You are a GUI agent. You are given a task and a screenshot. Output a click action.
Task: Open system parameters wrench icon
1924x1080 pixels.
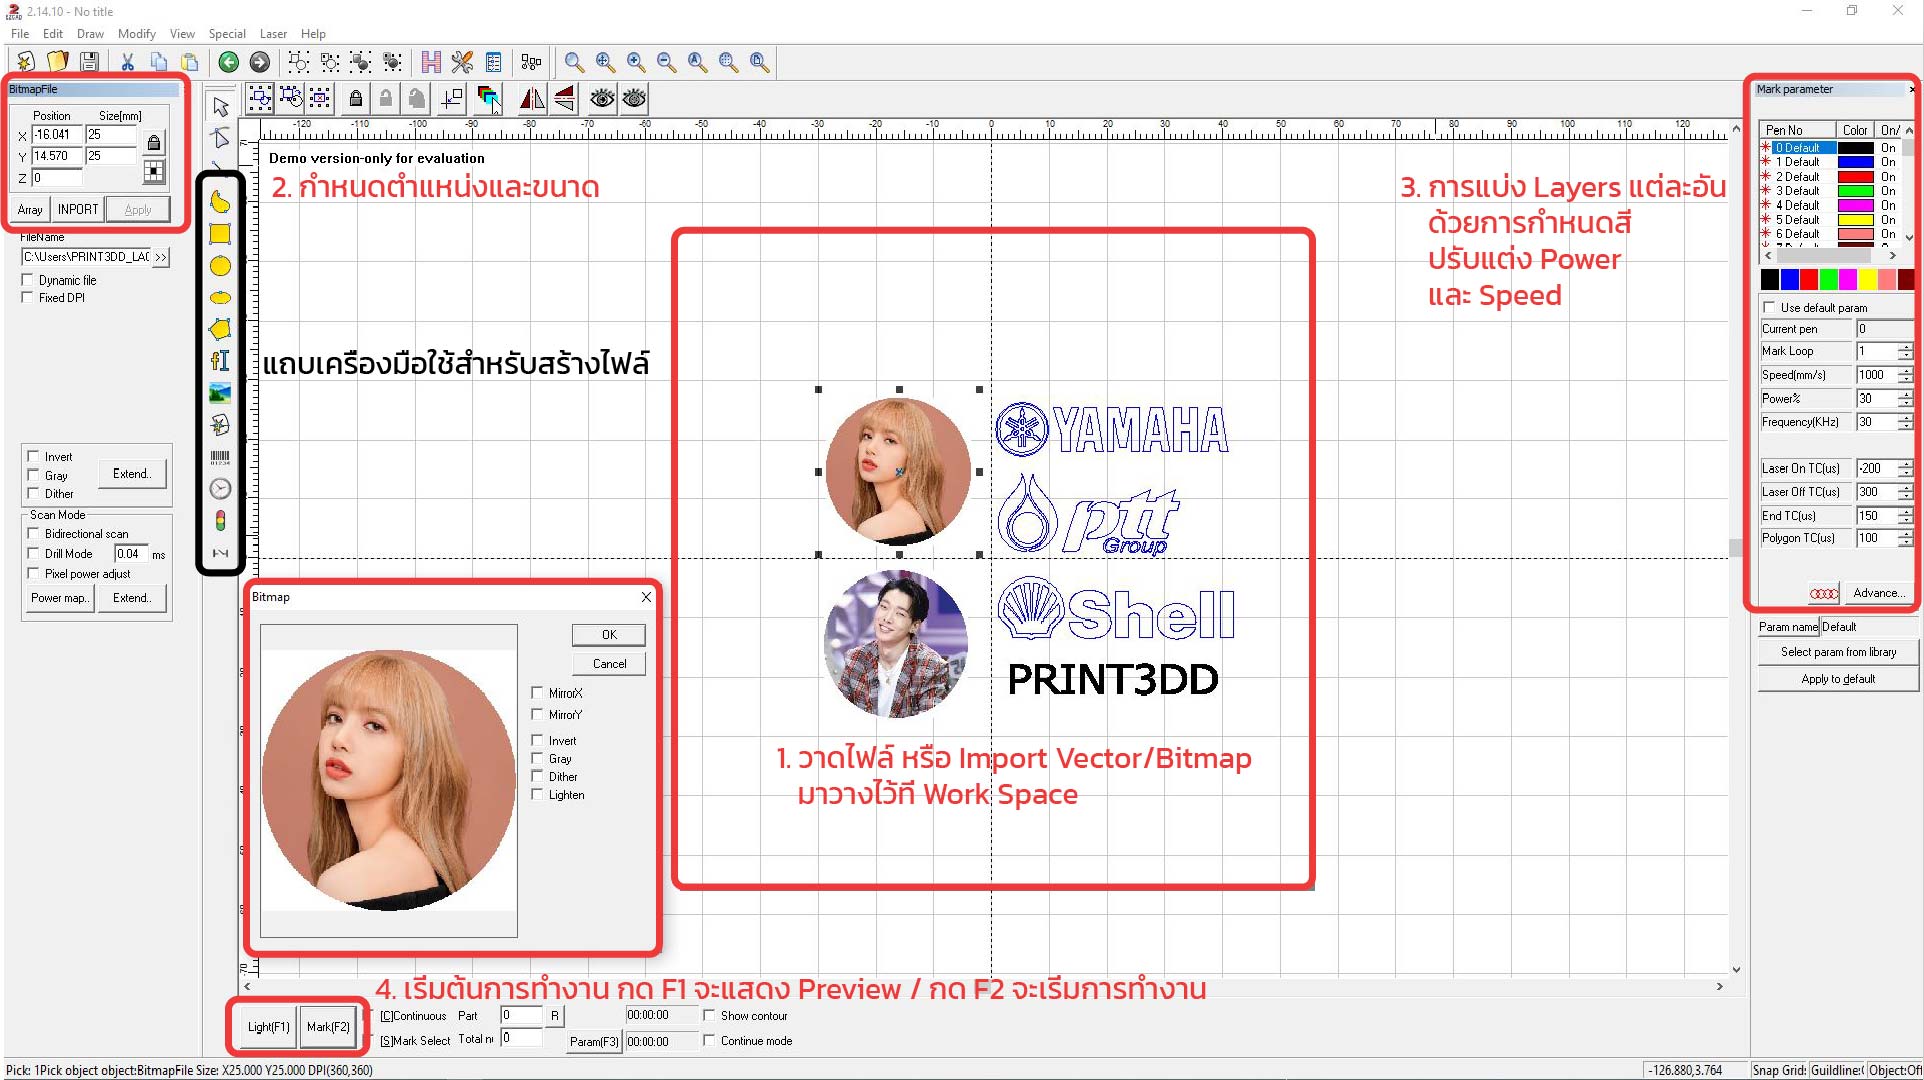click(462, 62)
